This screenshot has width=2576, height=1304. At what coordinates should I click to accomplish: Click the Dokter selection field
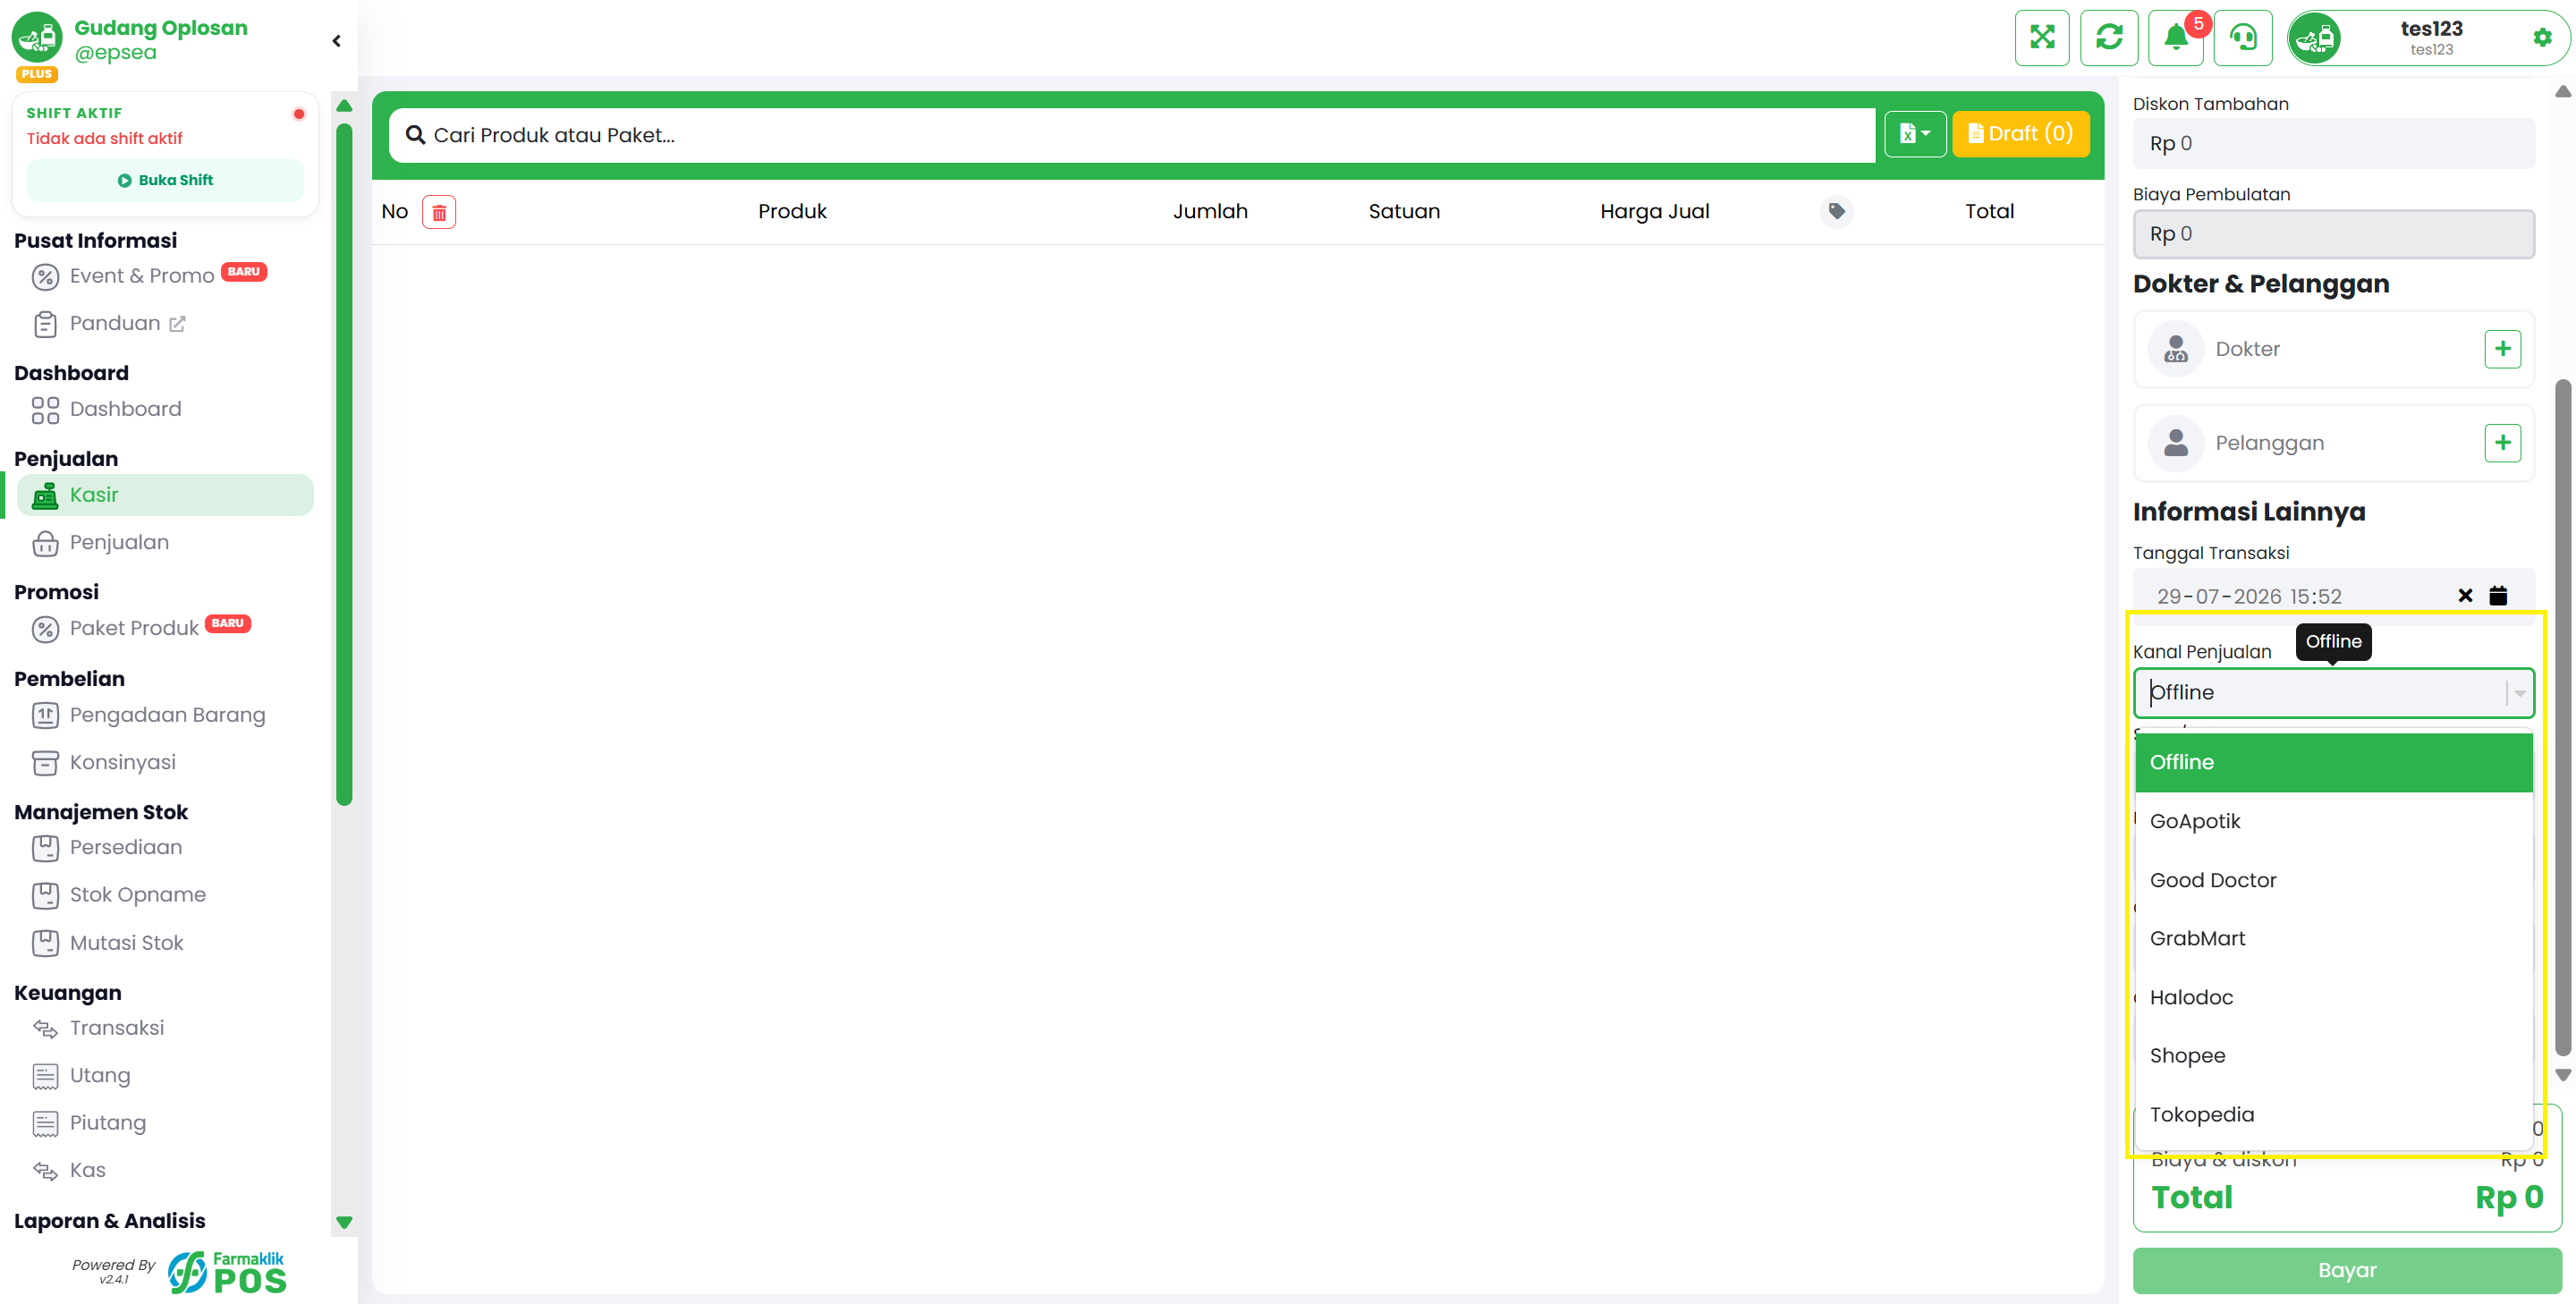[2333, 349]
